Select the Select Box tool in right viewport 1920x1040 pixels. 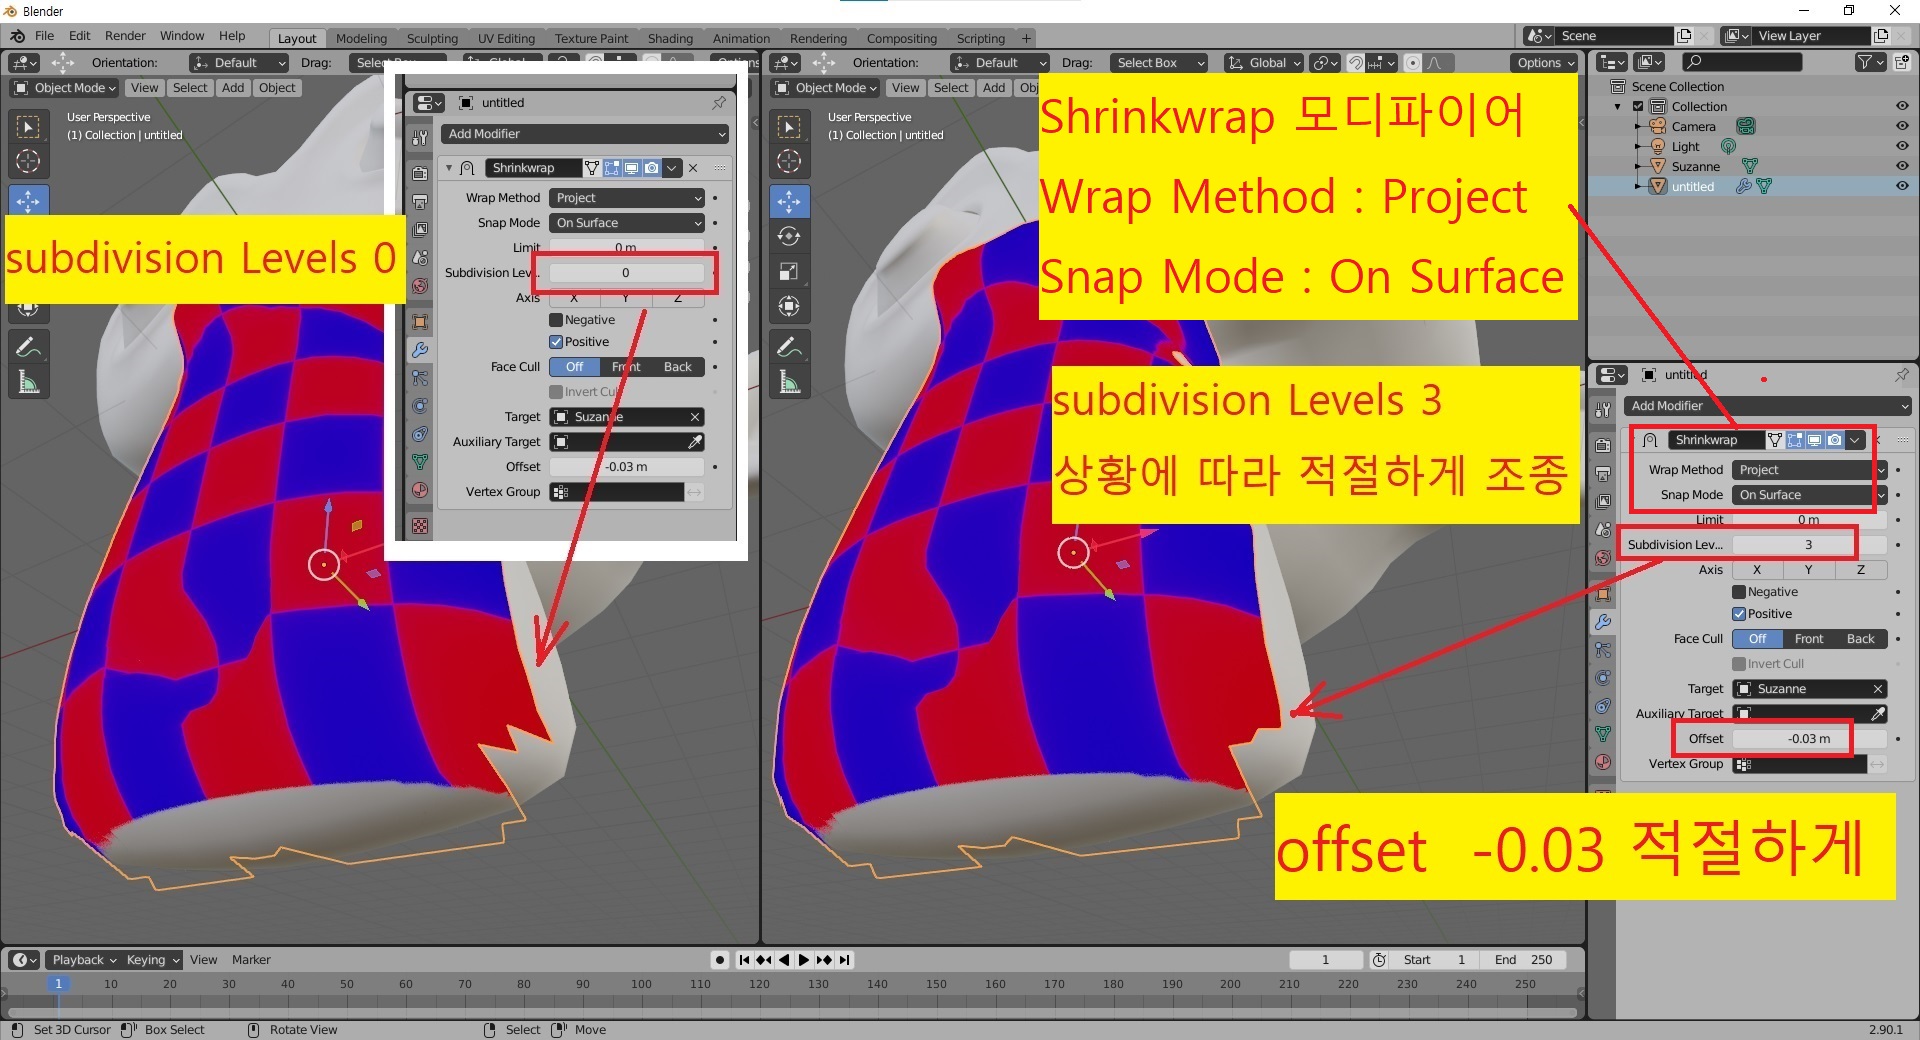(789, 127)
